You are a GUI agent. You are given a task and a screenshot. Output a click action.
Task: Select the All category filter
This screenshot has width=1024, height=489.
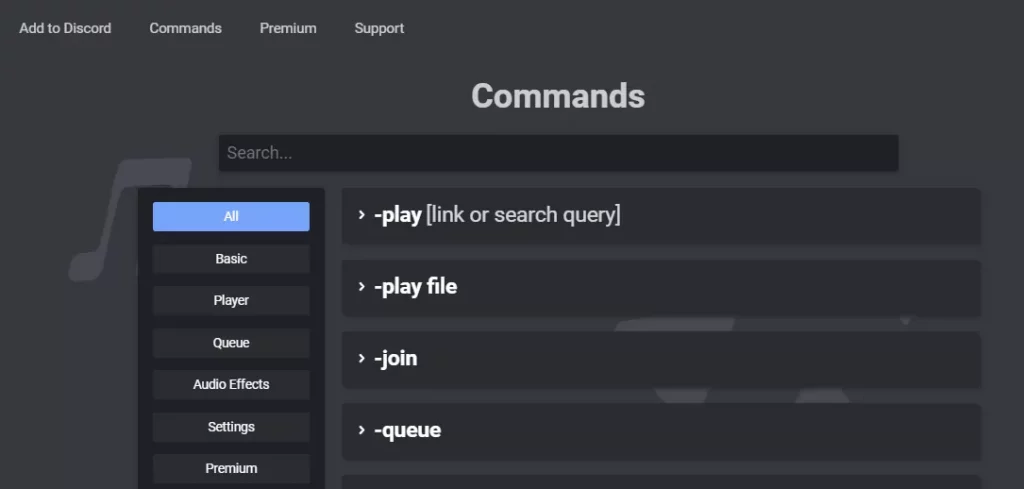(x=231, y=216)
